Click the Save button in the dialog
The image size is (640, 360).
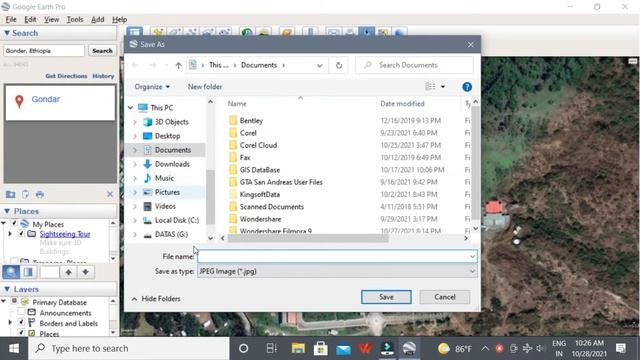click(x=386, y=297)
